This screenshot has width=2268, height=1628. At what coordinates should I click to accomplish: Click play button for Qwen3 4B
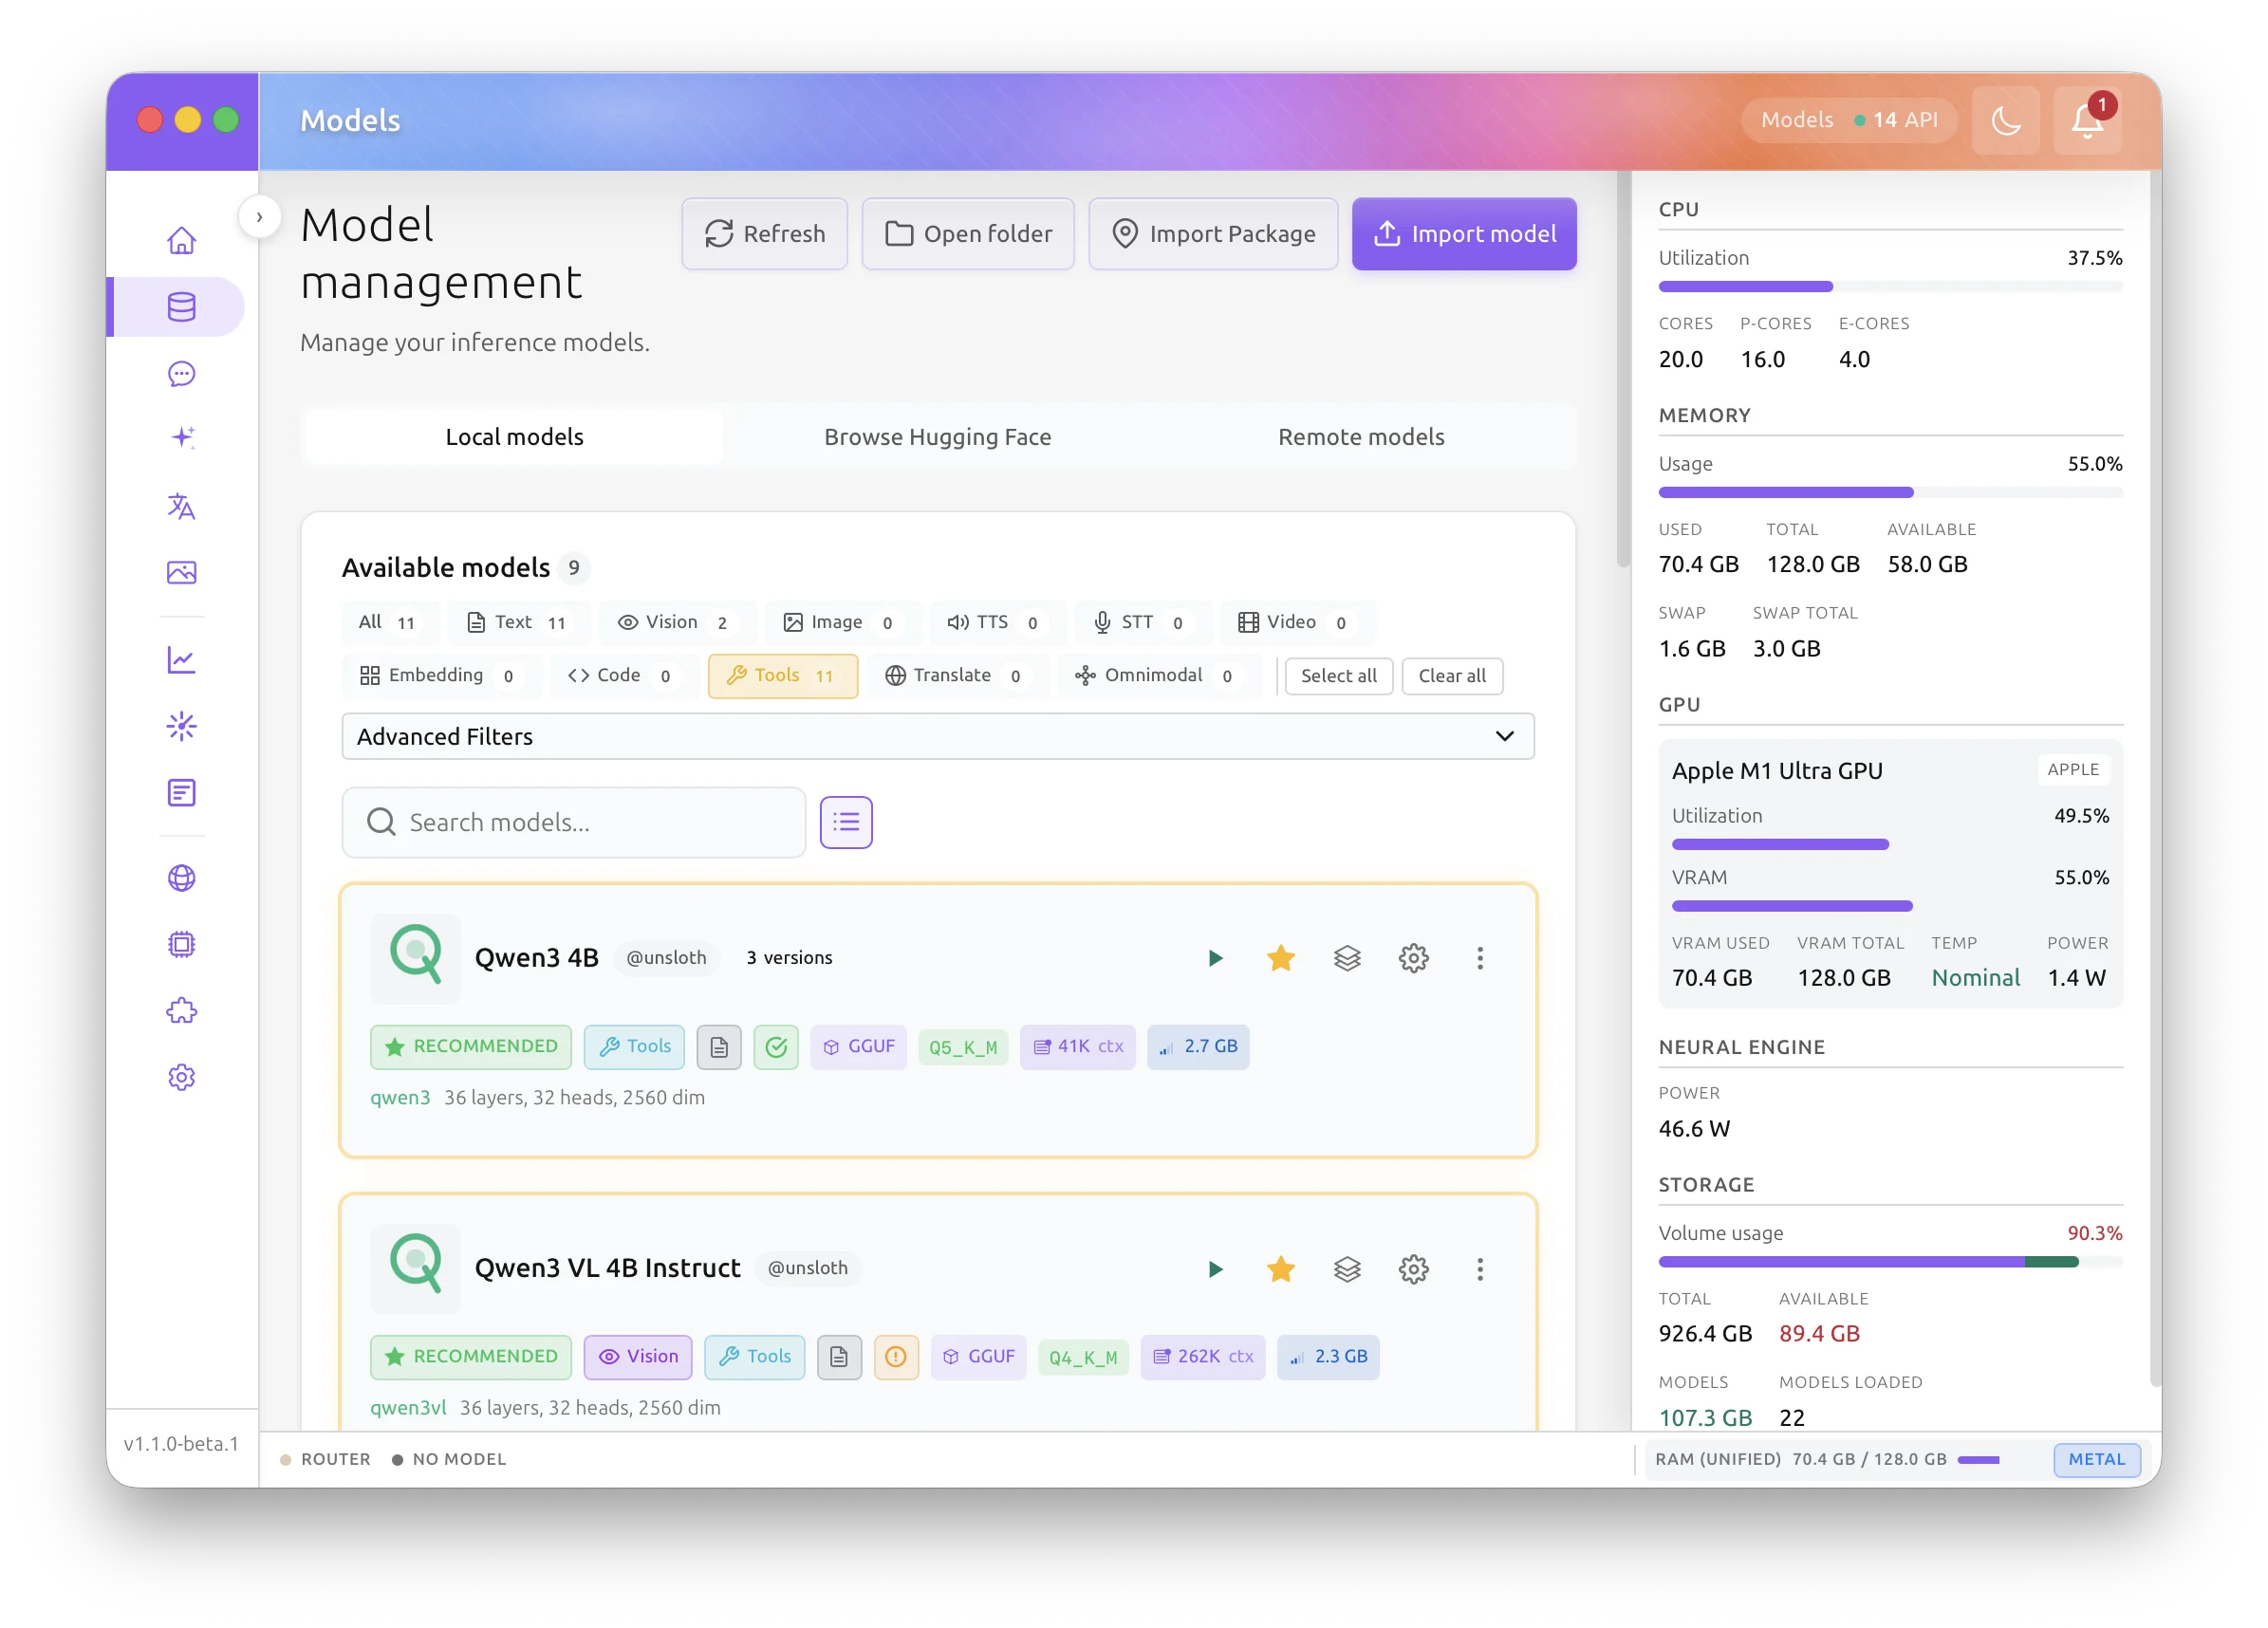pyautogui.click(x=1215, y=958)
